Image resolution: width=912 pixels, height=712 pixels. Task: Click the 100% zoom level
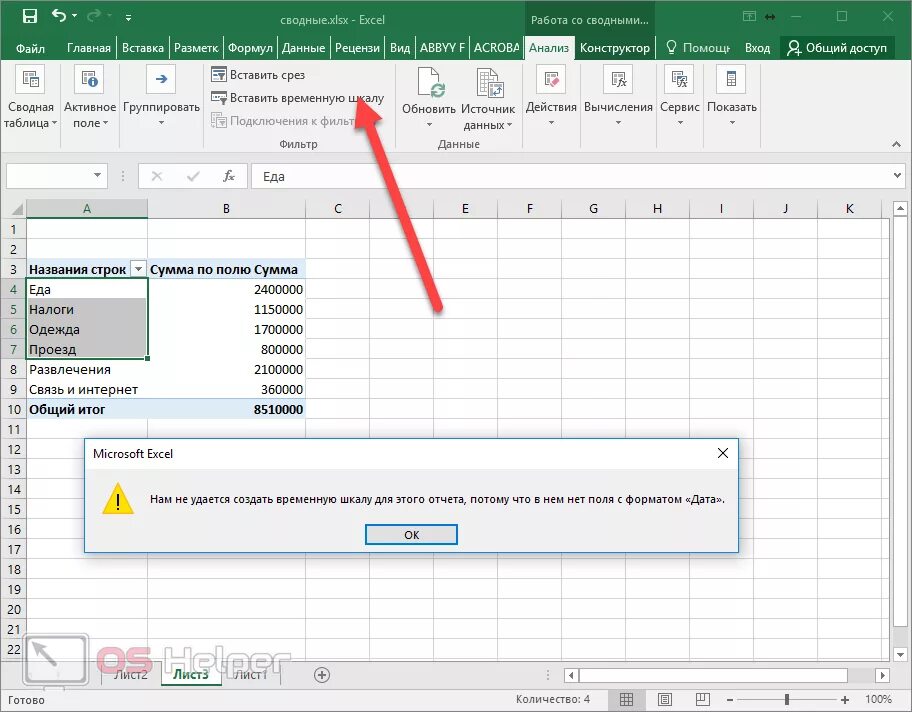(x=878, y=699)
